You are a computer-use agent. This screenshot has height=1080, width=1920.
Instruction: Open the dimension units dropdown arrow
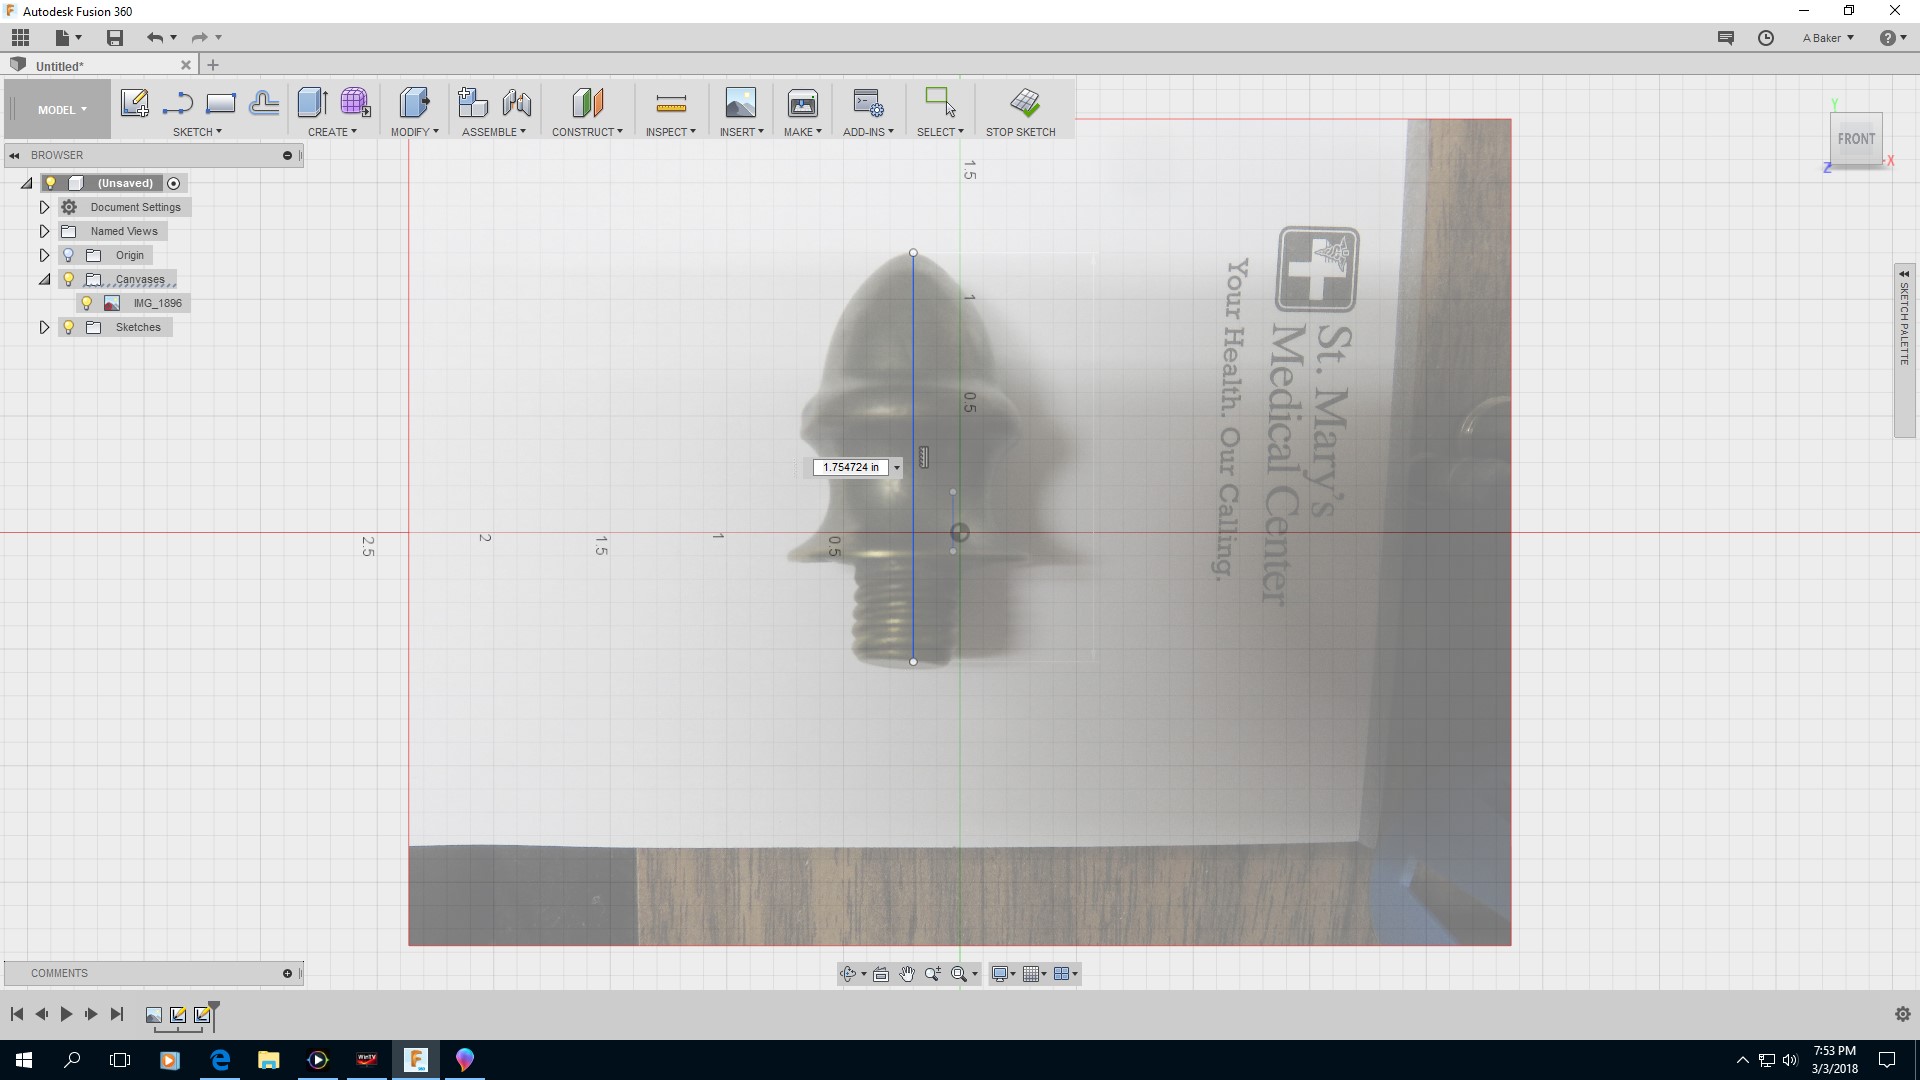[897, 467]
